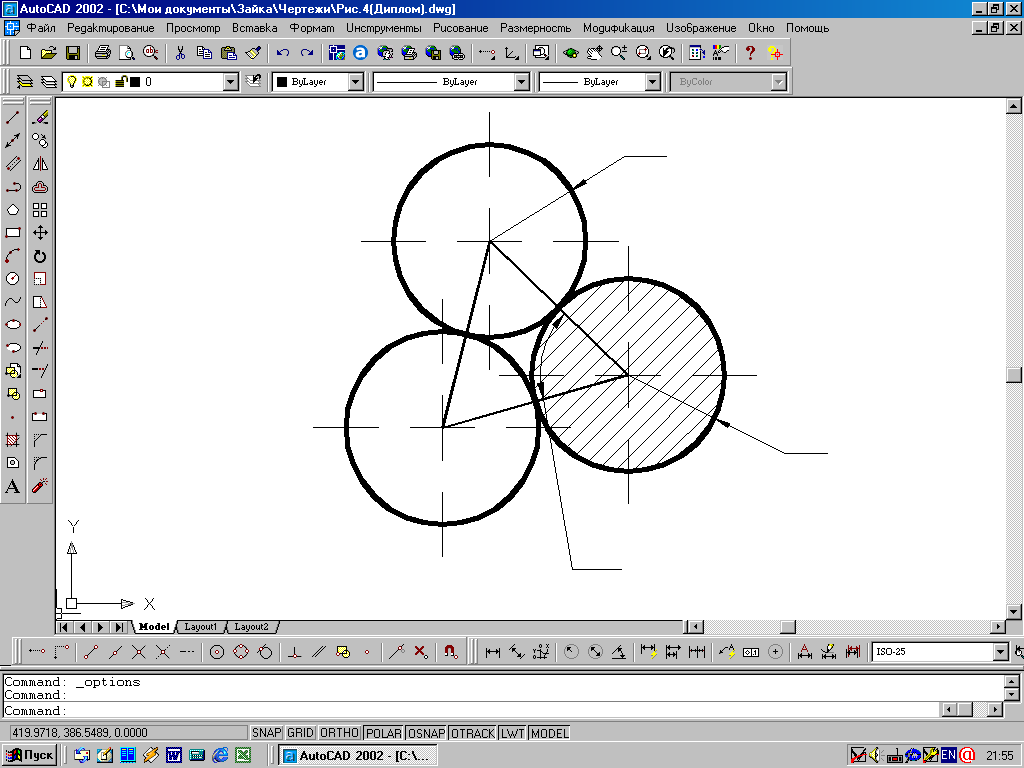This screenshot has width=1024, height=768.
Task: Toggle SNAP mode in status bar
Action: coord(266,733)
